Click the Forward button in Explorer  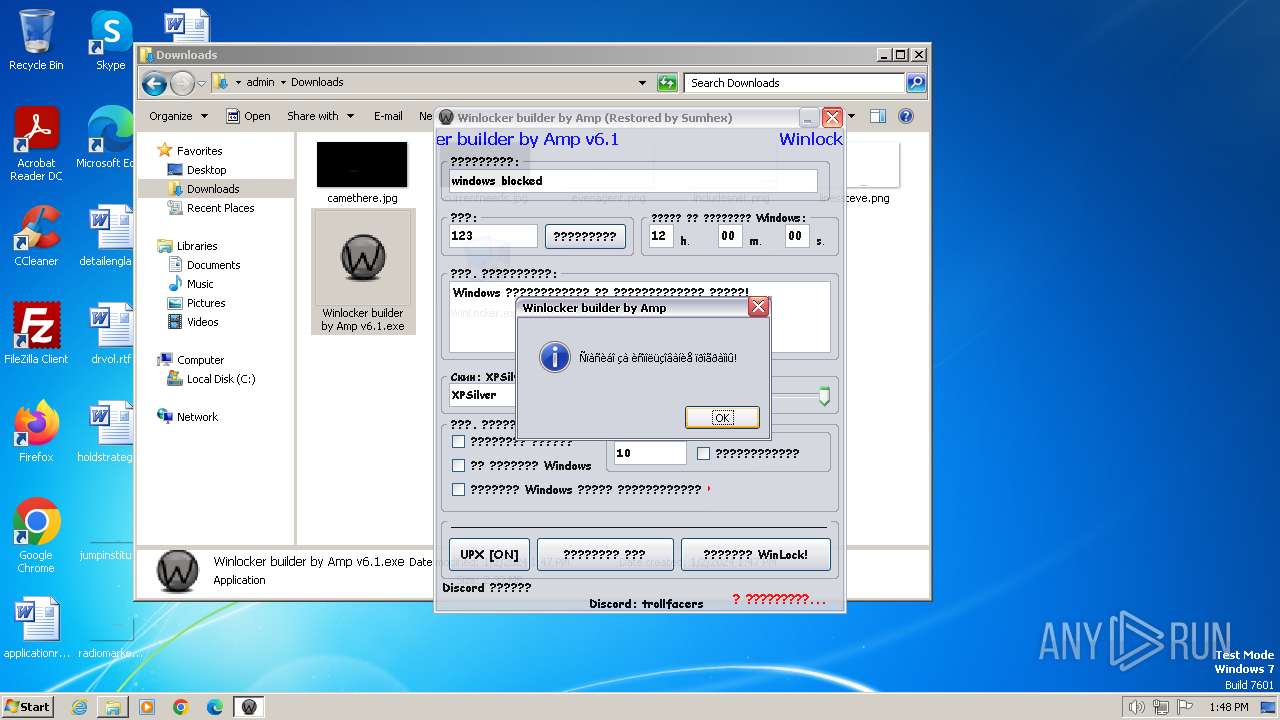click(181, 83)
